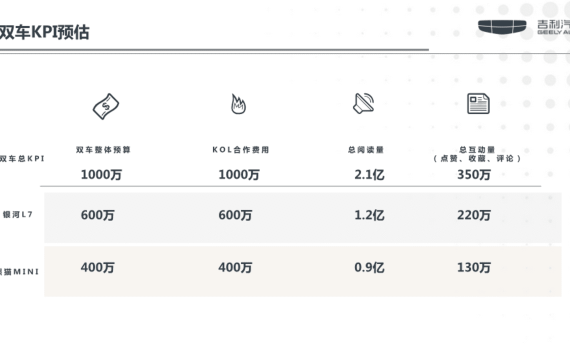Image resolution: width=570 pixels, height=360 pixels.
Task: Click the 350万 total interactions value
Action: 474,175
